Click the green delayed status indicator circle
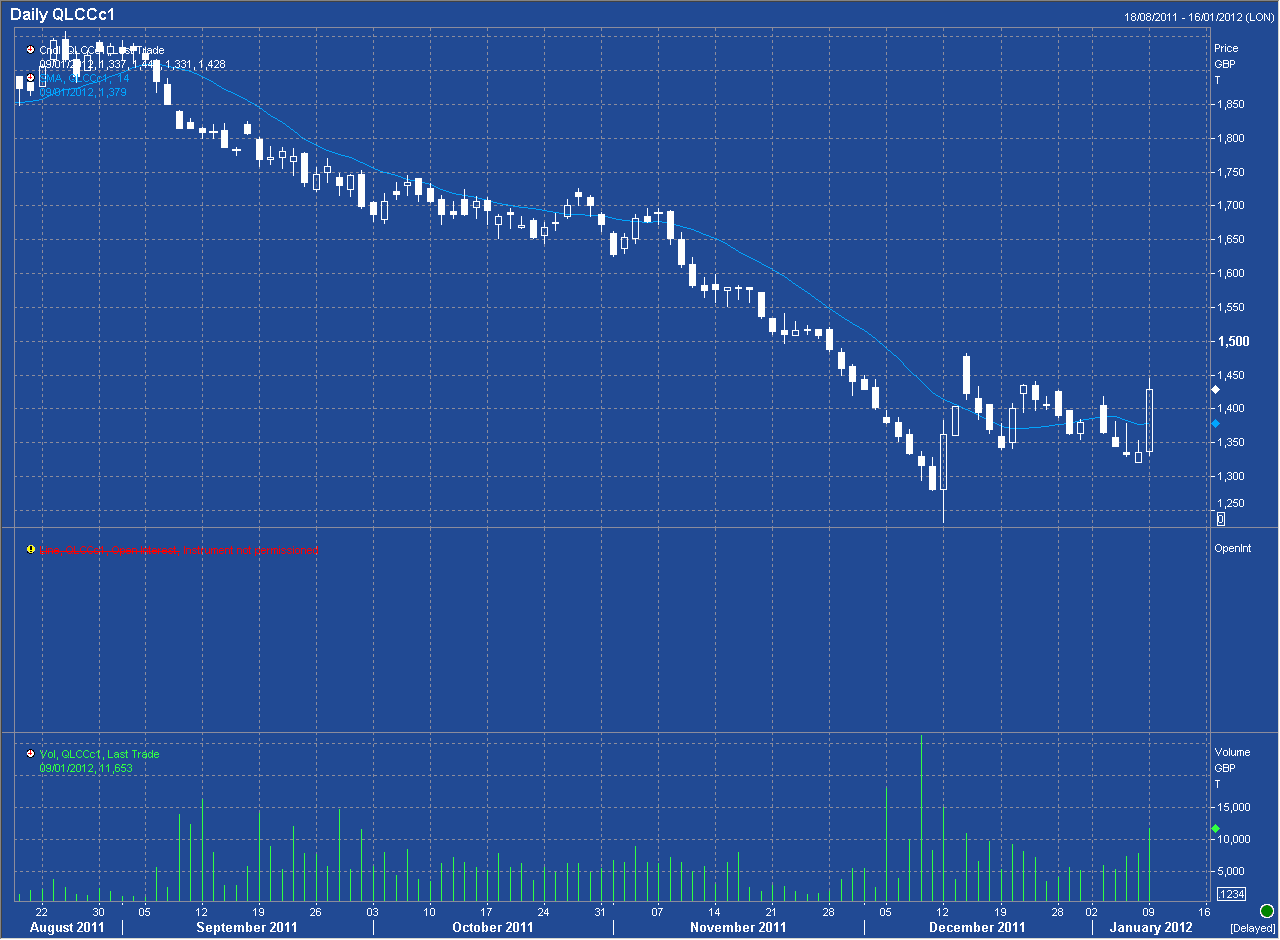The height and width of the screenshot is (940, 1280). coord(1266,911)
